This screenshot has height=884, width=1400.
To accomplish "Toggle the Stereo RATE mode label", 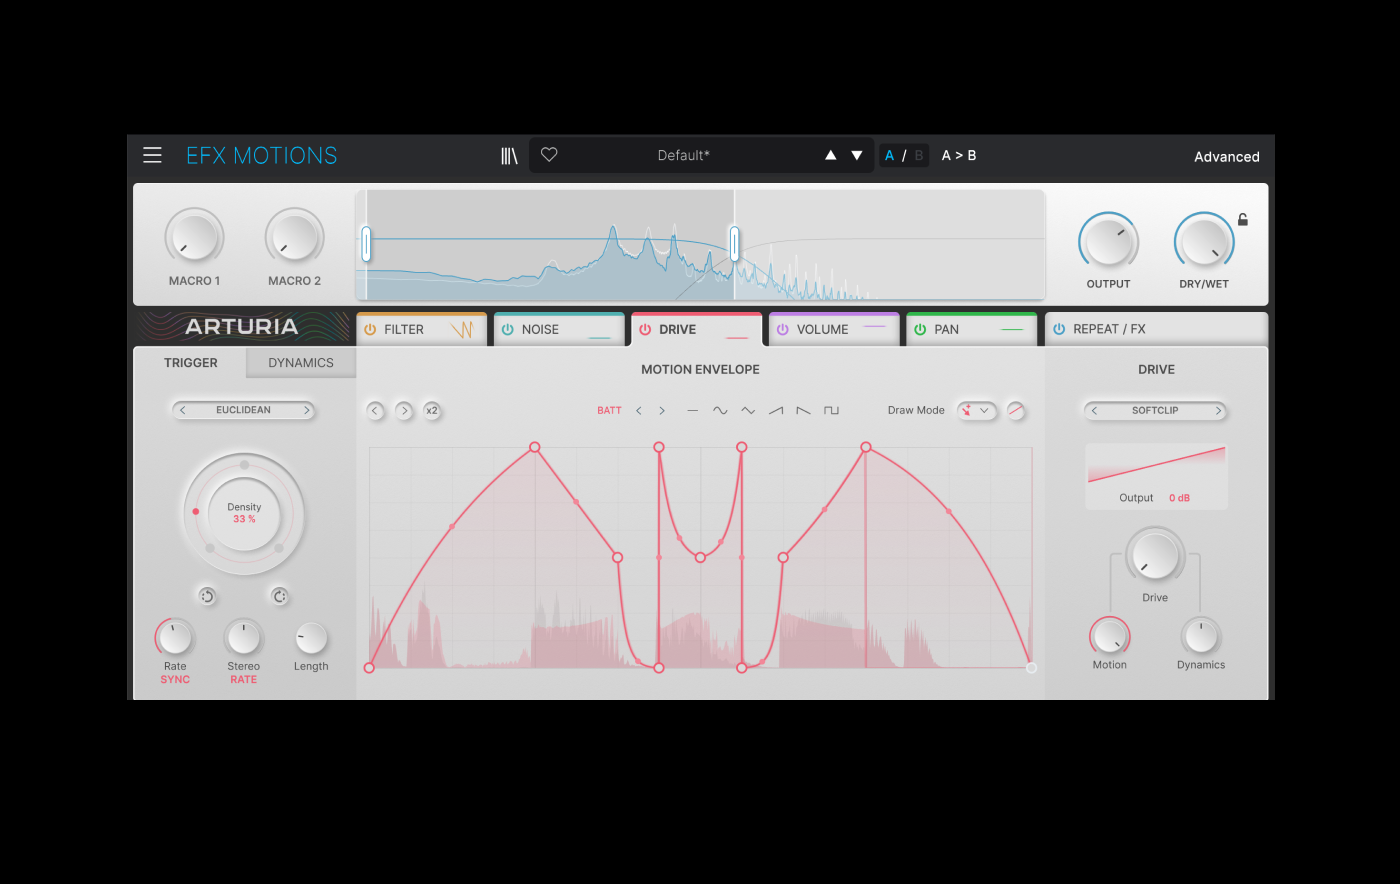I will pos(244,679).
